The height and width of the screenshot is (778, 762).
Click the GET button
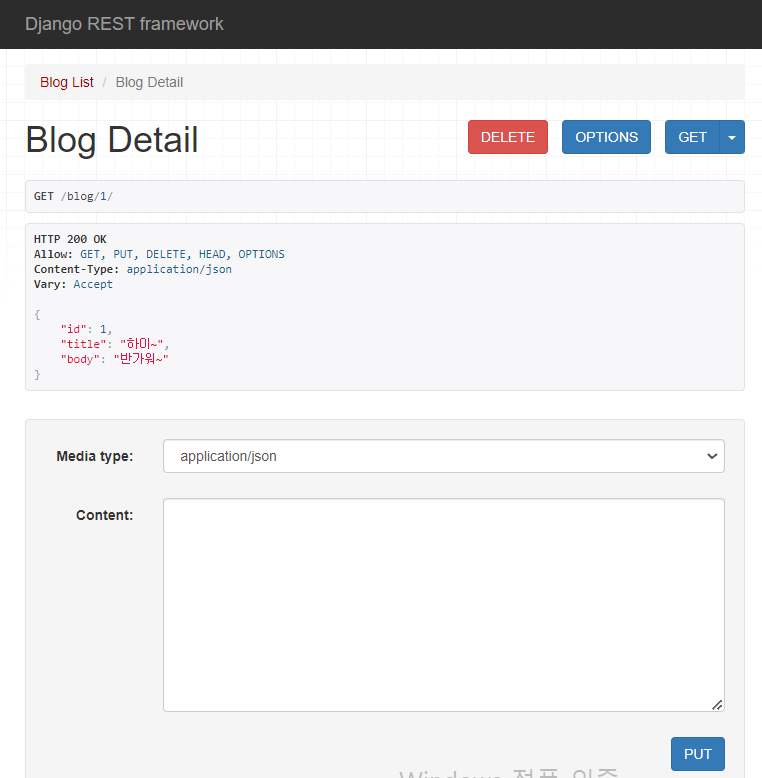[692, 137]
